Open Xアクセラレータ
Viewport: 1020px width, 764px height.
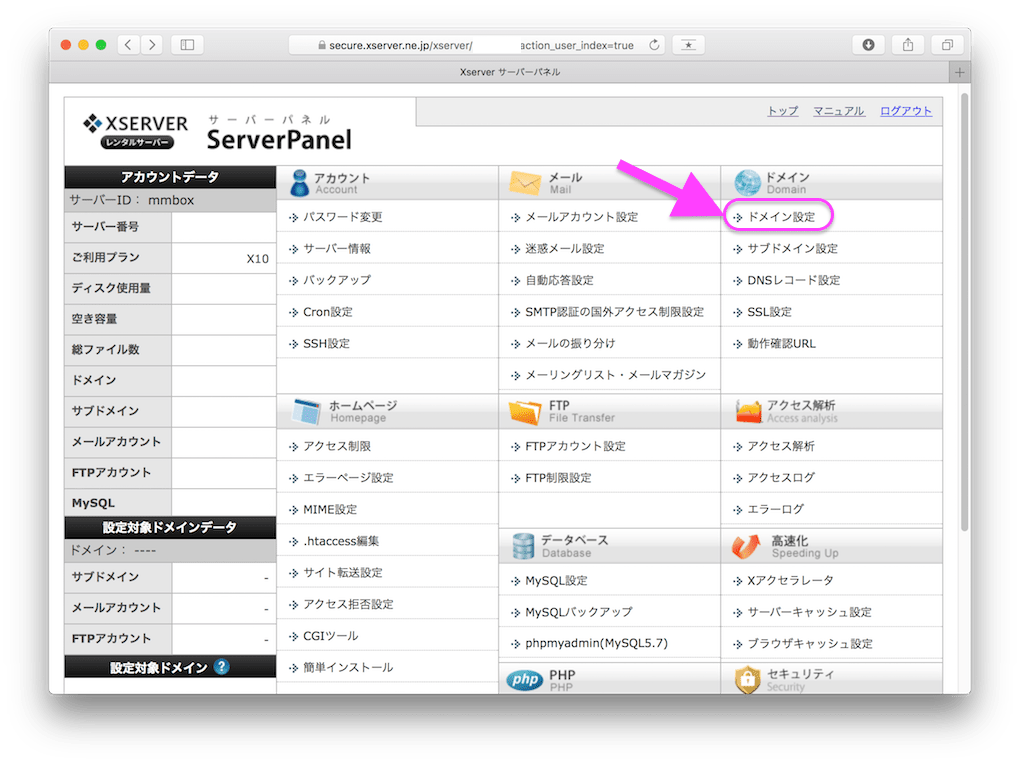point(790,580)
